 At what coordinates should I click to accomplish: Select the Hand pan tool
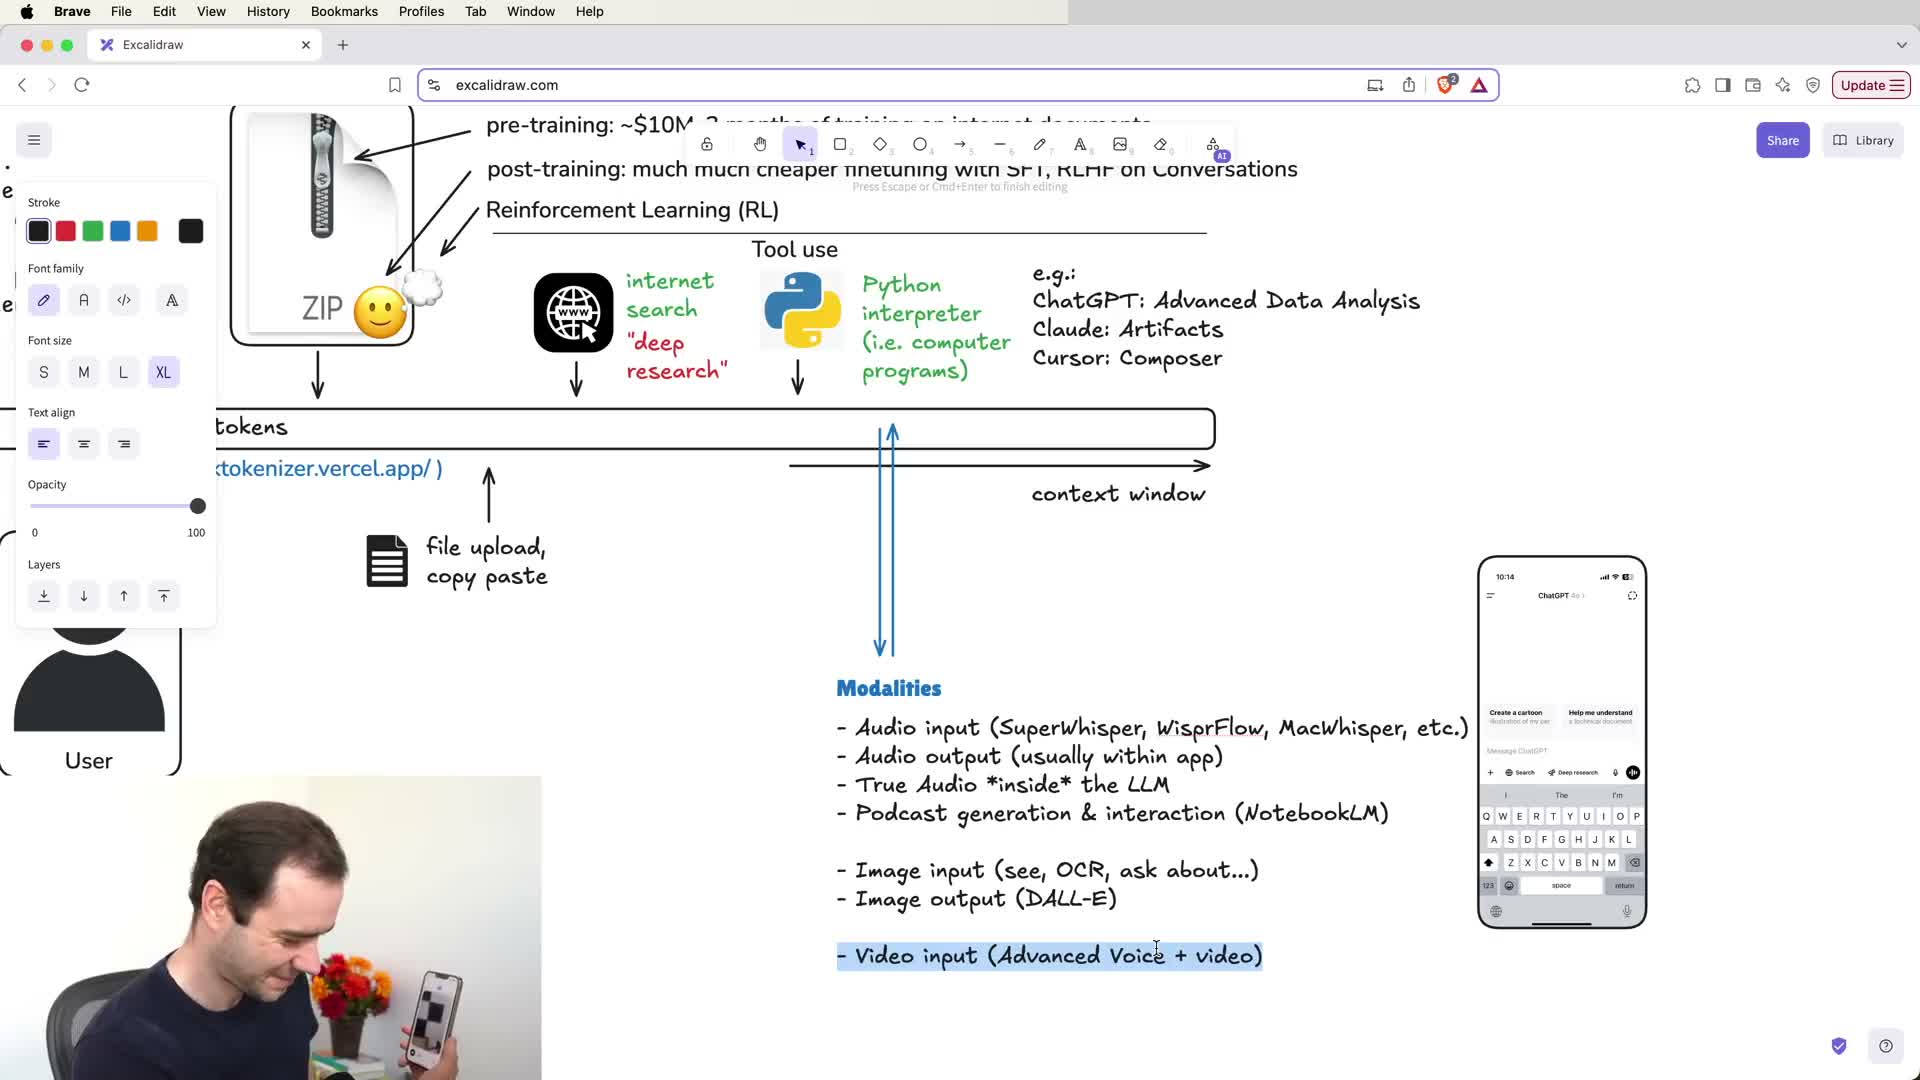(760, 144)
